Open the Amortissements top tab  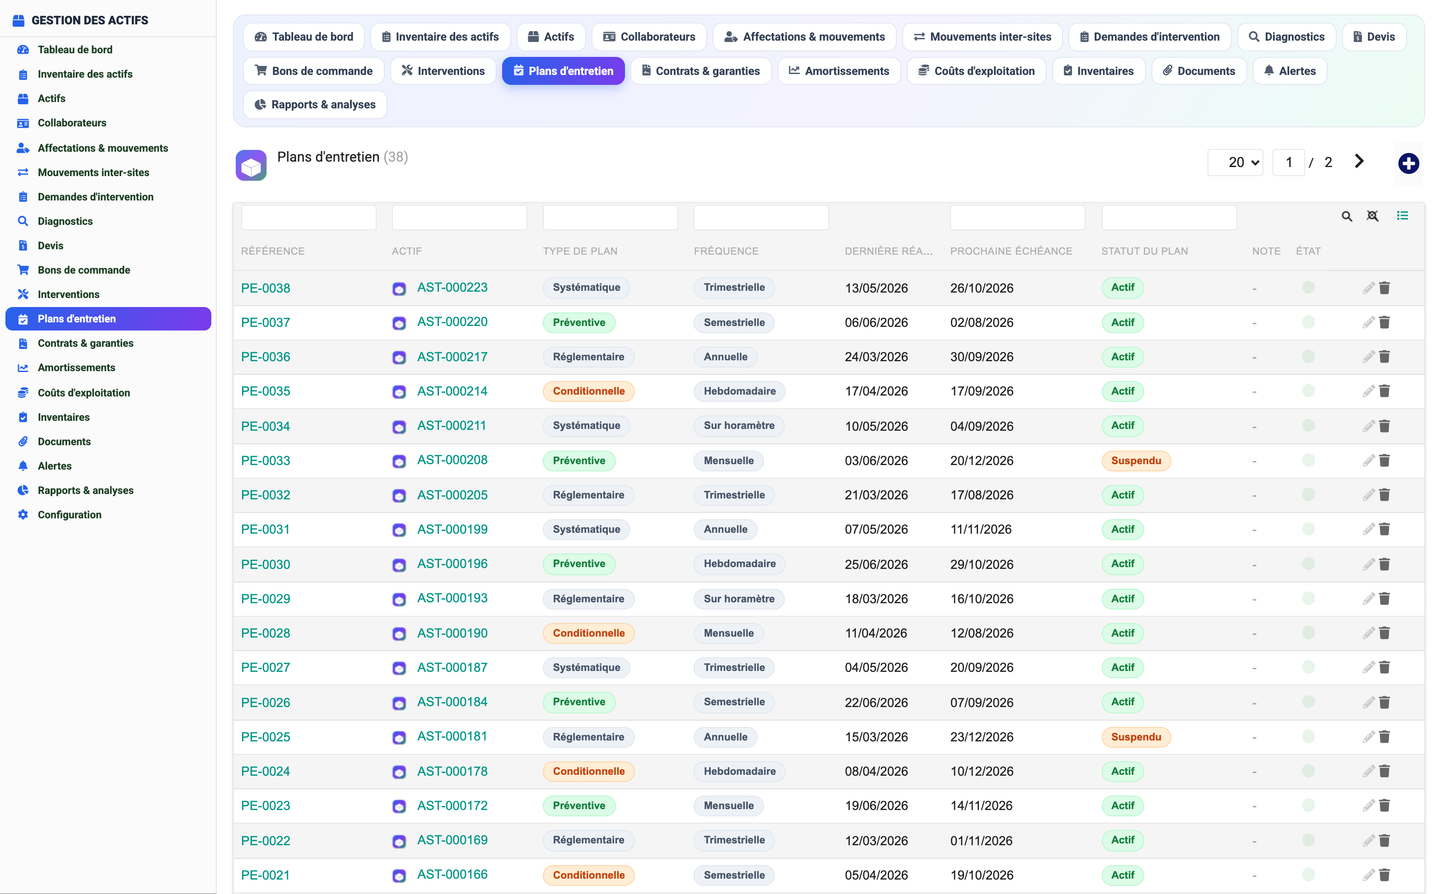839,71
